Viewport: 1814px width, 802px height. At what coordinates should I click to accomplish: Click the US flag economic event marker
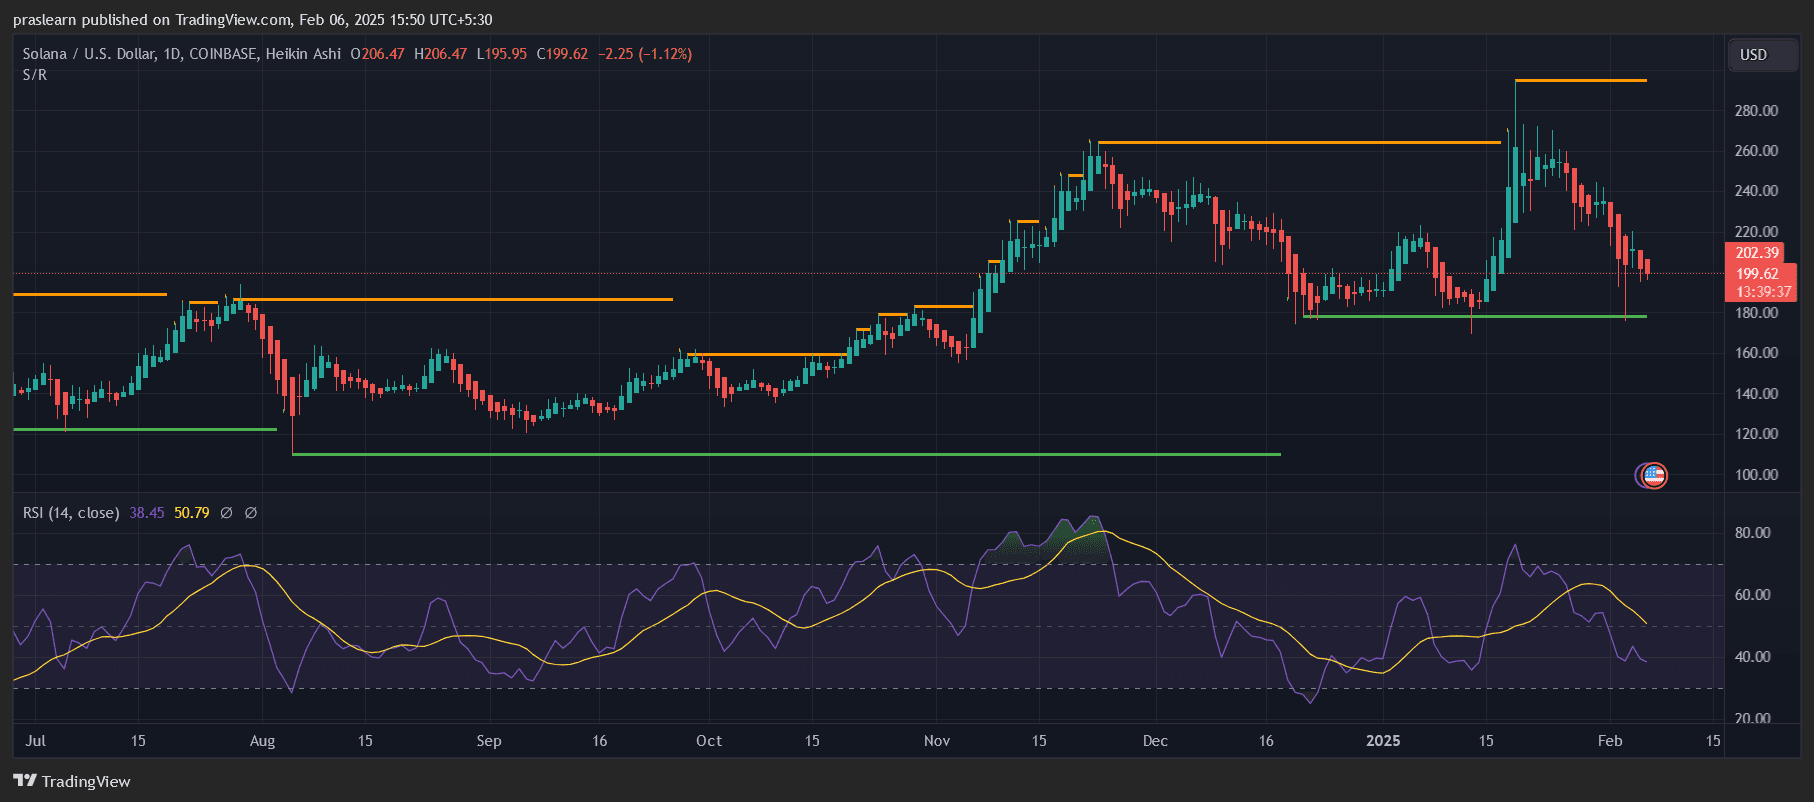pos(1654,476)
